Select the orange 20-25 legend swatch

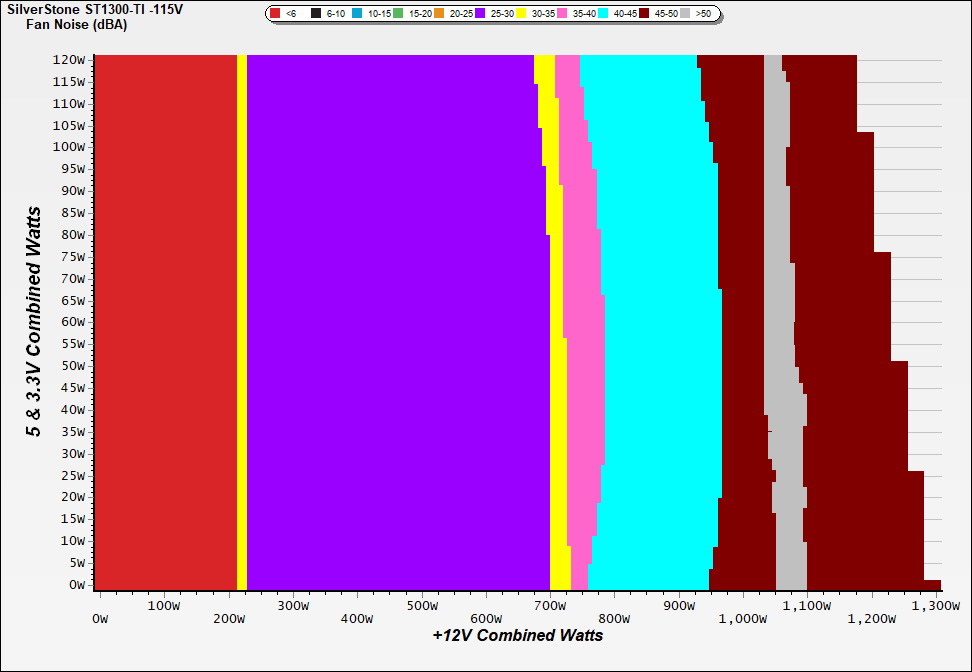[439, 14]
